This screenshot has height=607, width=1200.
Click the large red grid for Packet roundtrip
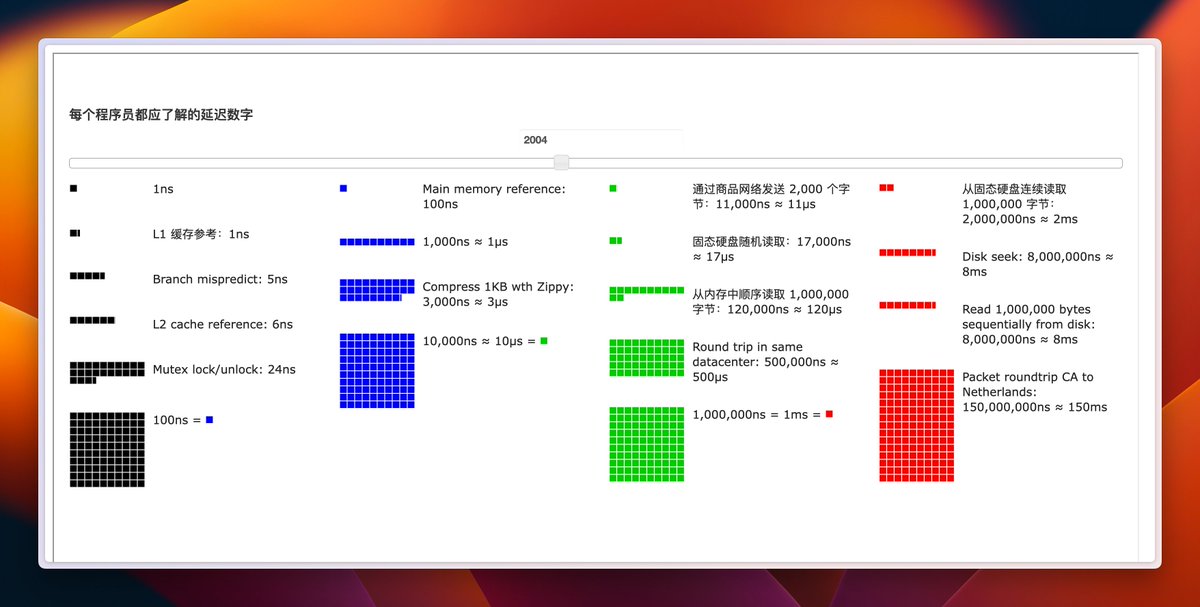tap(916, 426)
